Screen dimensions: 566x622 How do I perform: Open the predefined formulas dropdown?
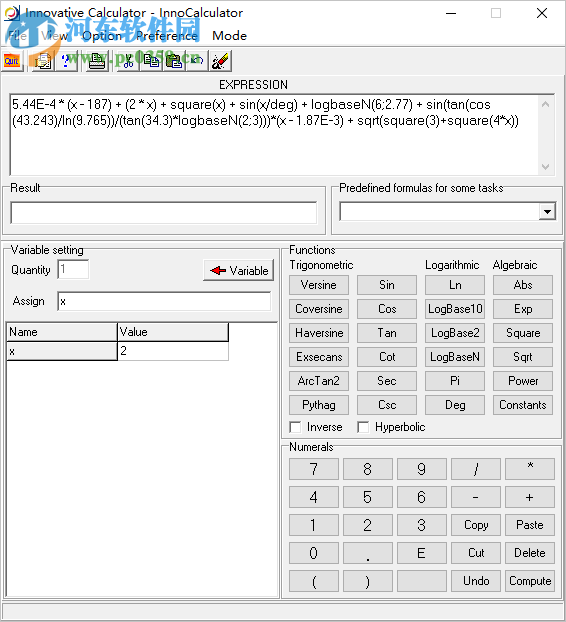click(x=547, y=212)
